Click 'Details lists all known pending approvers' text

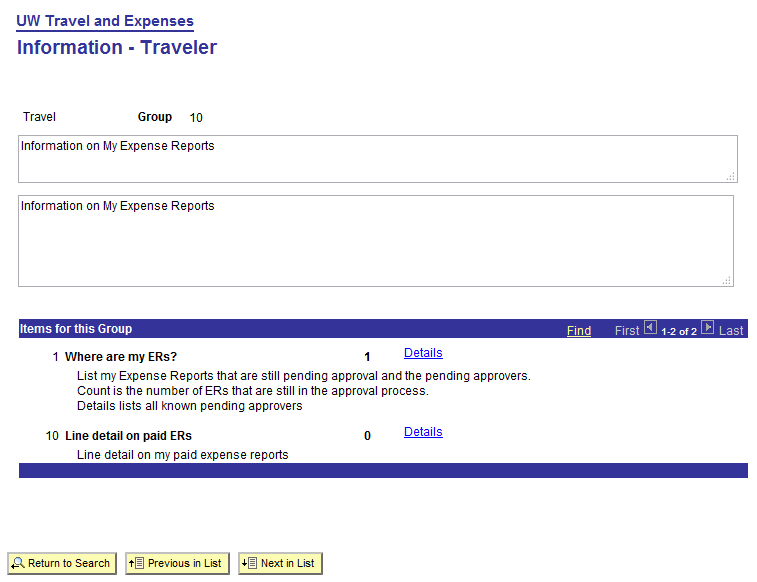[x=189, y=406]
